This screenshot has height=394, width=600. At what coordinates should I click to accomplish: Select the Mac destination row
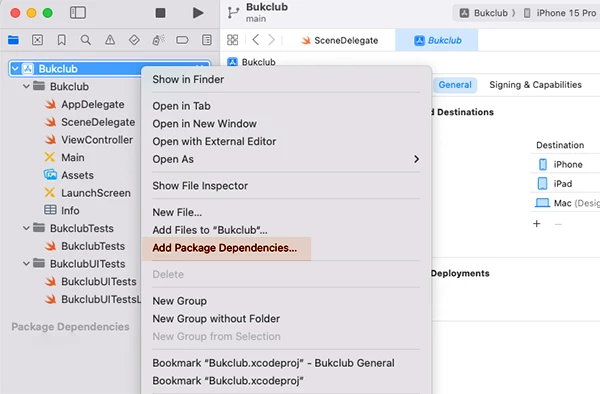pyautogui.click(x=565, y=203)
